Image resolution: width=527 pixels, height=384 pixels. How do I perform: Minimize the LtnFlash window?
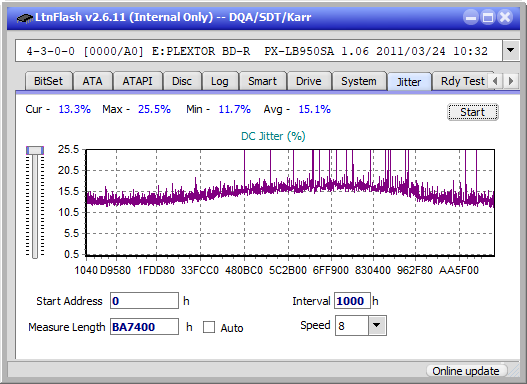pos(471,17)
